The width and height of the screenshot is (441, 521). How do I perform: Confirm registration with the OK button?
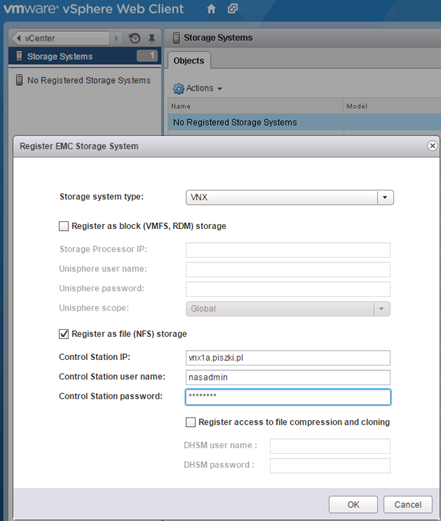tap(353, 505)
